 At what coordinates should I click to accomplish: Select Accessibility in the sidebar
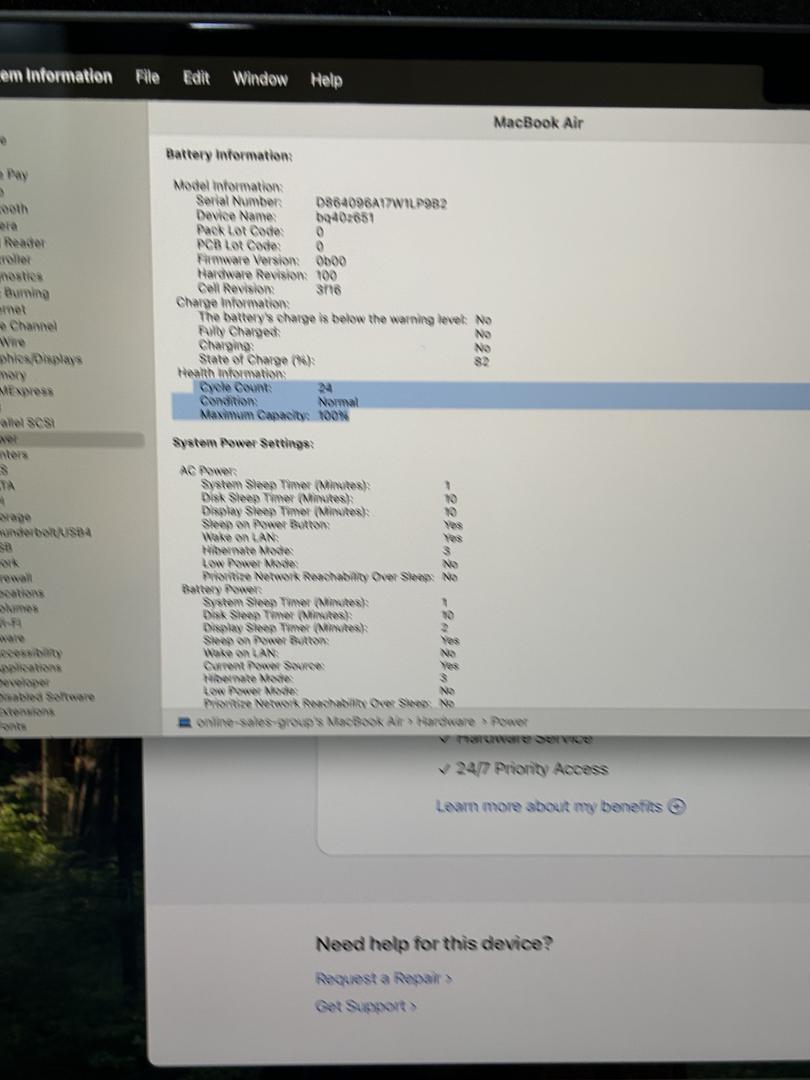click(31, 652)
